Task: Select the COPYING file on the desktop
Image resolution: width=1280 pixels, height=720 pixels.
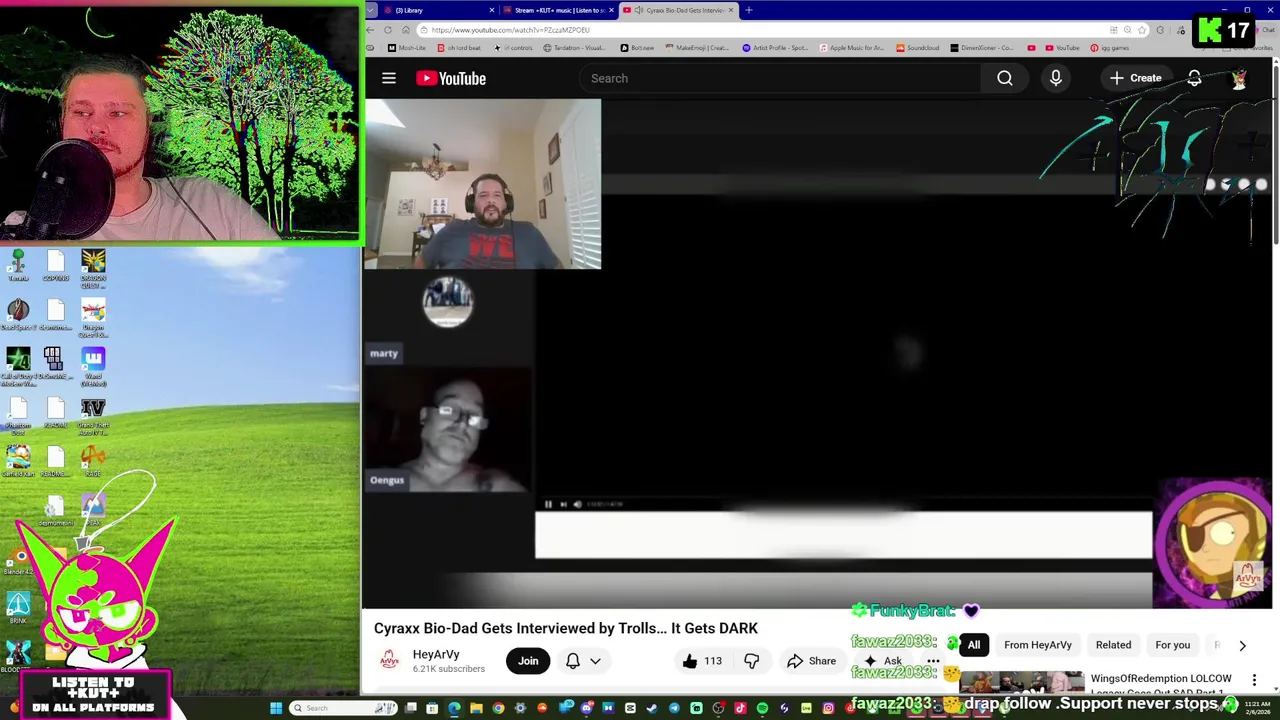Action: click(x=55, y=266)
